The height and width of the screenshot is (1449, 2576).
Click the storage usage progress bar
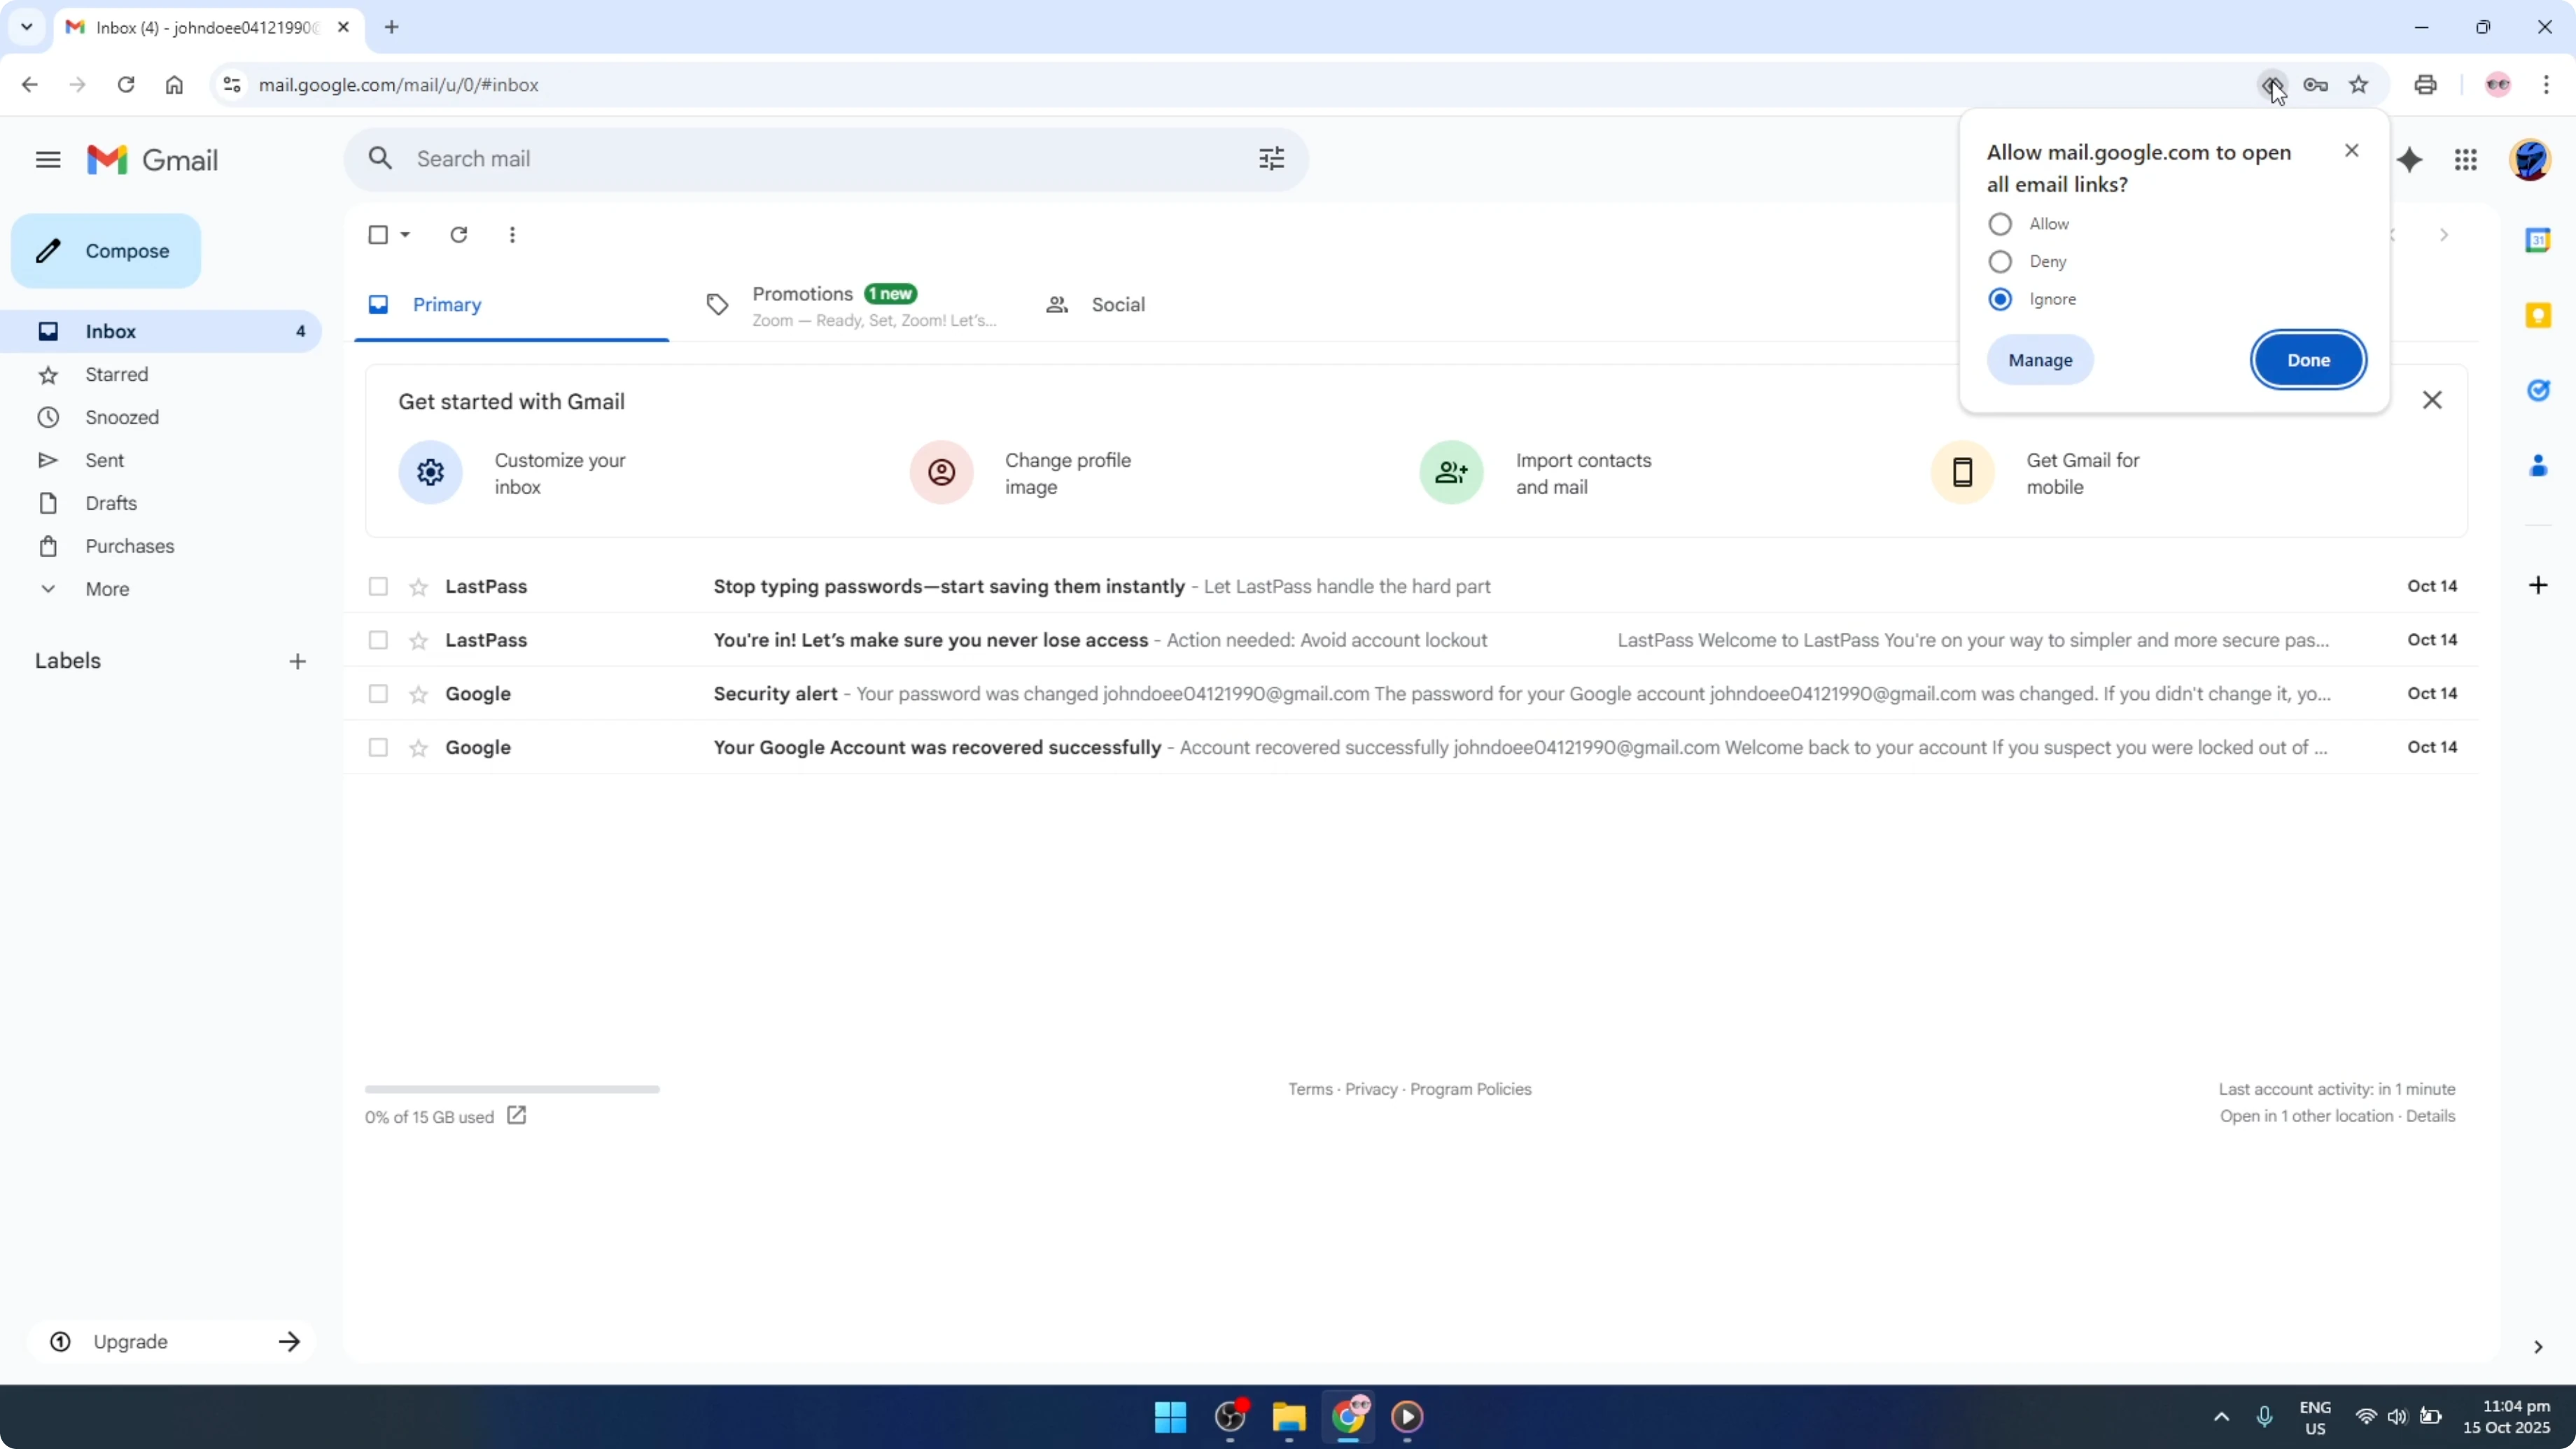click(x=512, y=1089)
